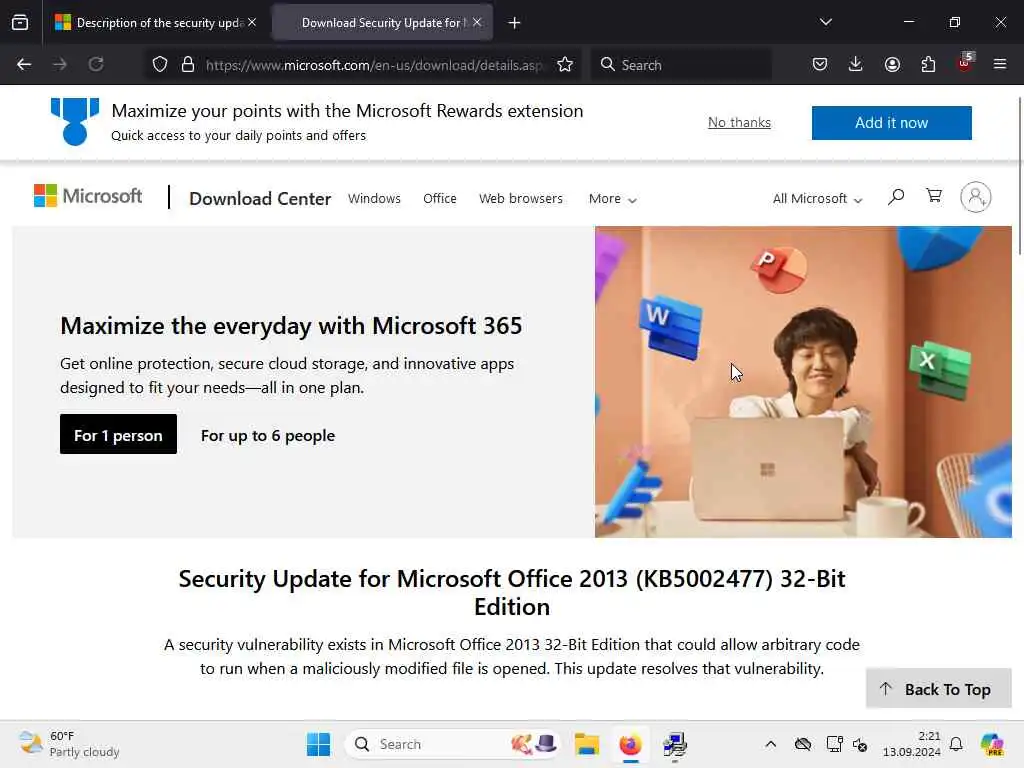Open the Firefox hamburger application menu
1024x768 pixels.
(1000, 64)
